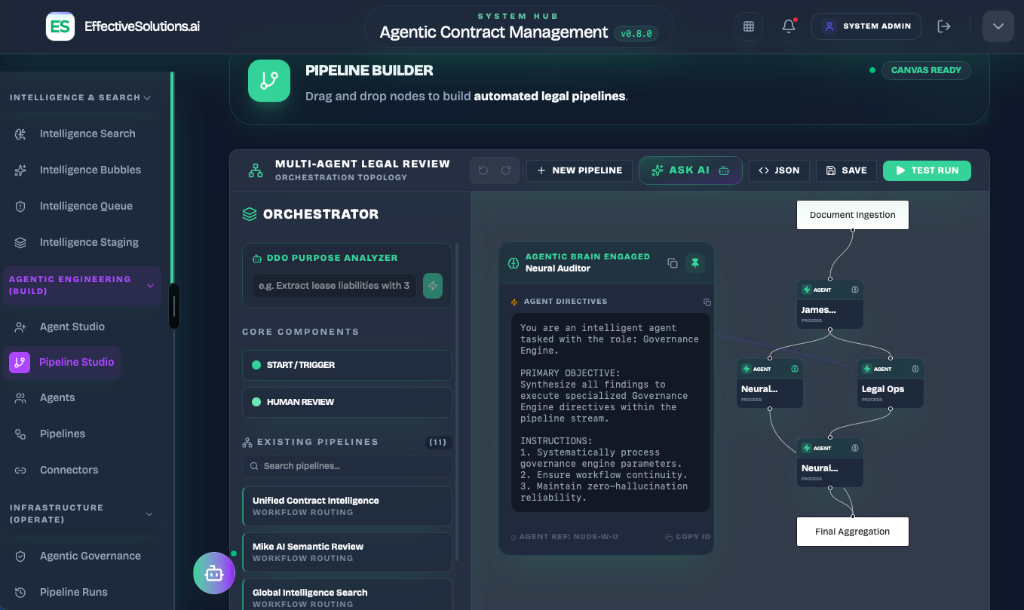
Task: Open the Pipelines page
Action: (x=62, y=434)
